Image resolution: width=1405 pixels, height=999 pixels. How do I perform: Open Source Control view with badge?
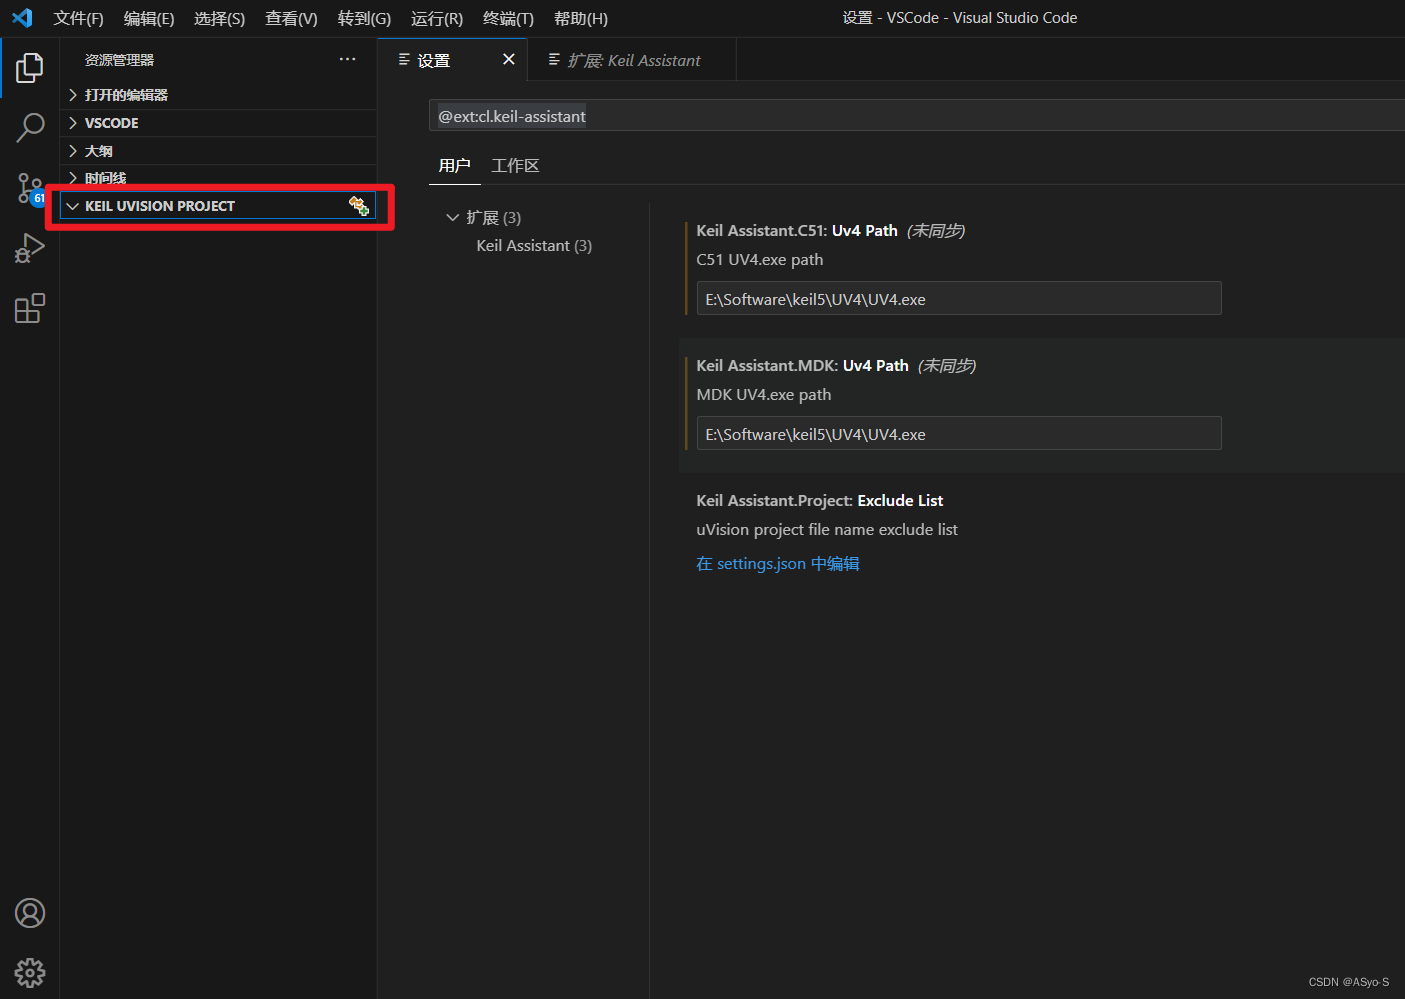click(30, 188)
